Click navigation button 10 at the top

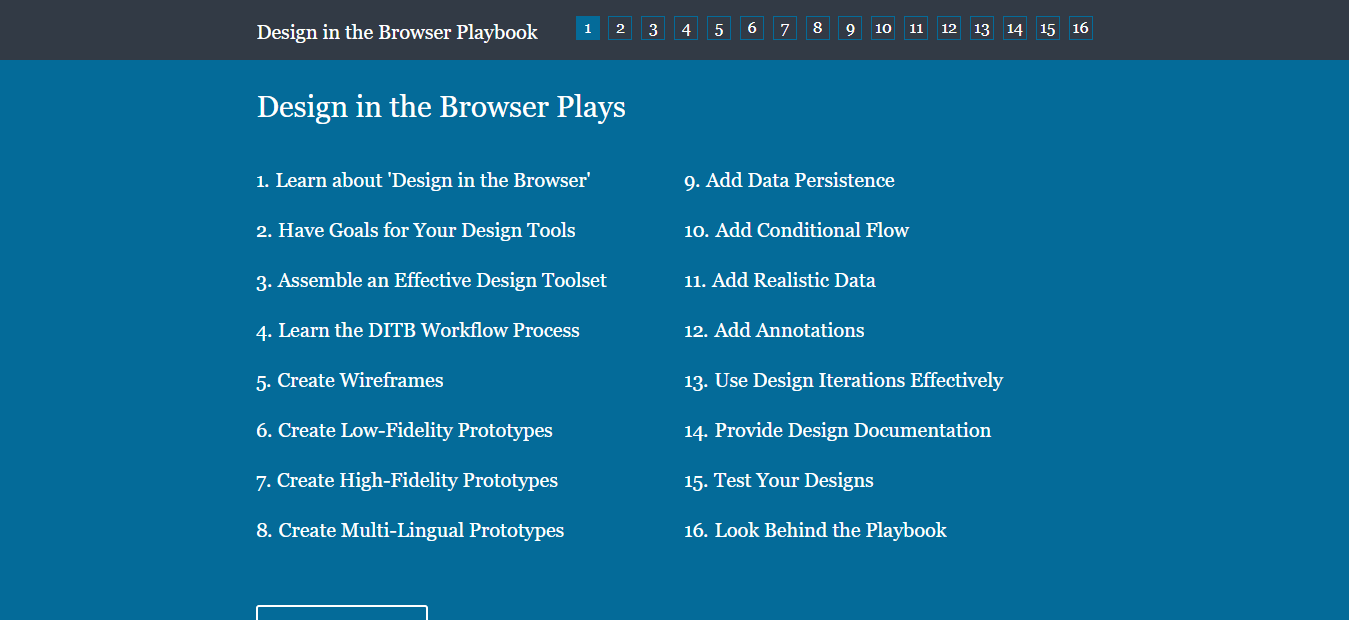[x=882, y=28]
